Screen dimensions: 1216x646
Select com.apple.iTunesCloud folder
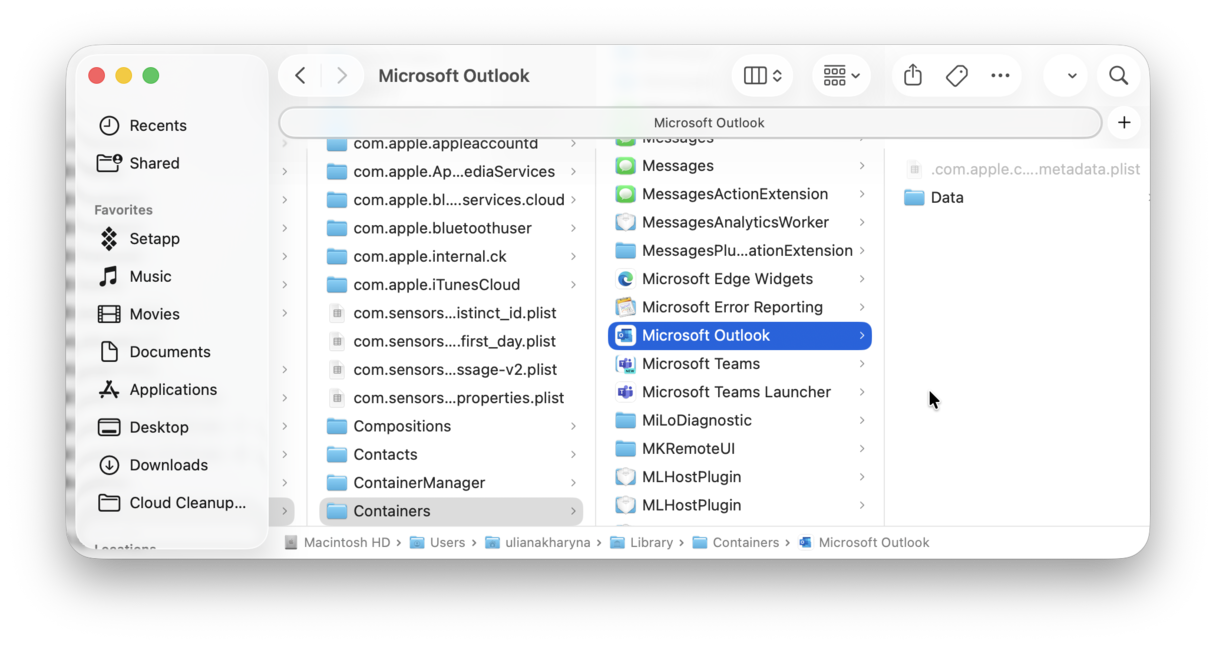(x=452, y=285)
